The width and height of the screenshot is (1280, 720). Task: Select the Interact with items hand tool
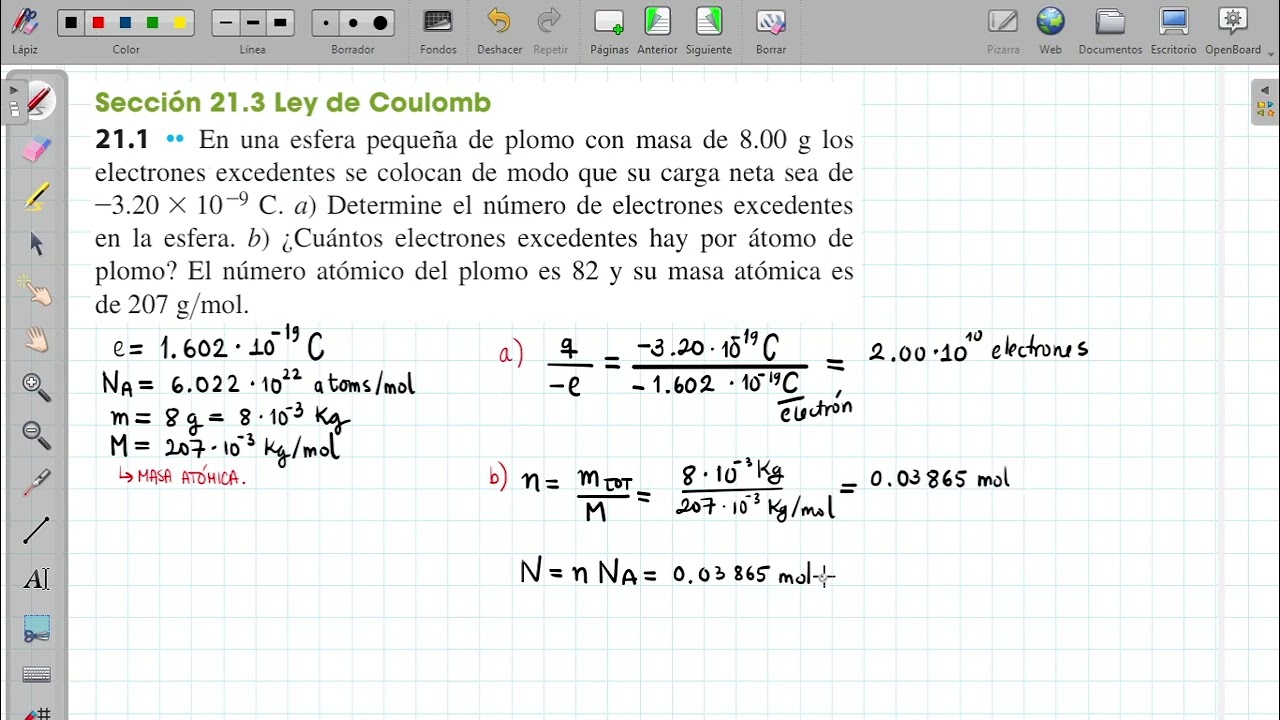coord(37,291)
